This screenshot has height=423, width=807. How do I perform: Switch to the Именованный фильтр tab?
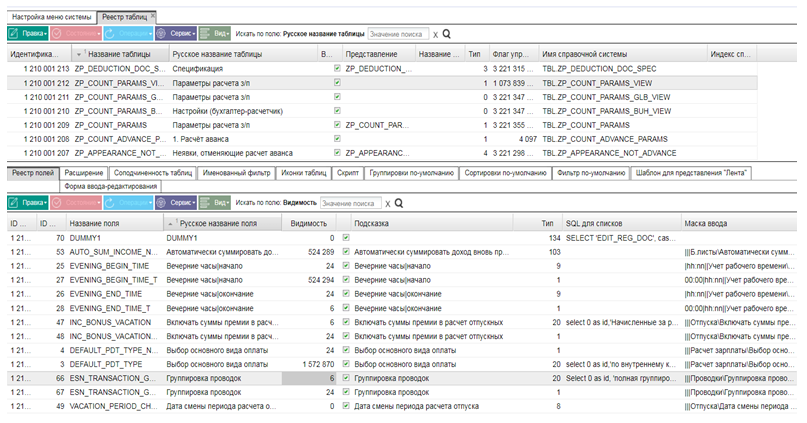tap(236, 173)
